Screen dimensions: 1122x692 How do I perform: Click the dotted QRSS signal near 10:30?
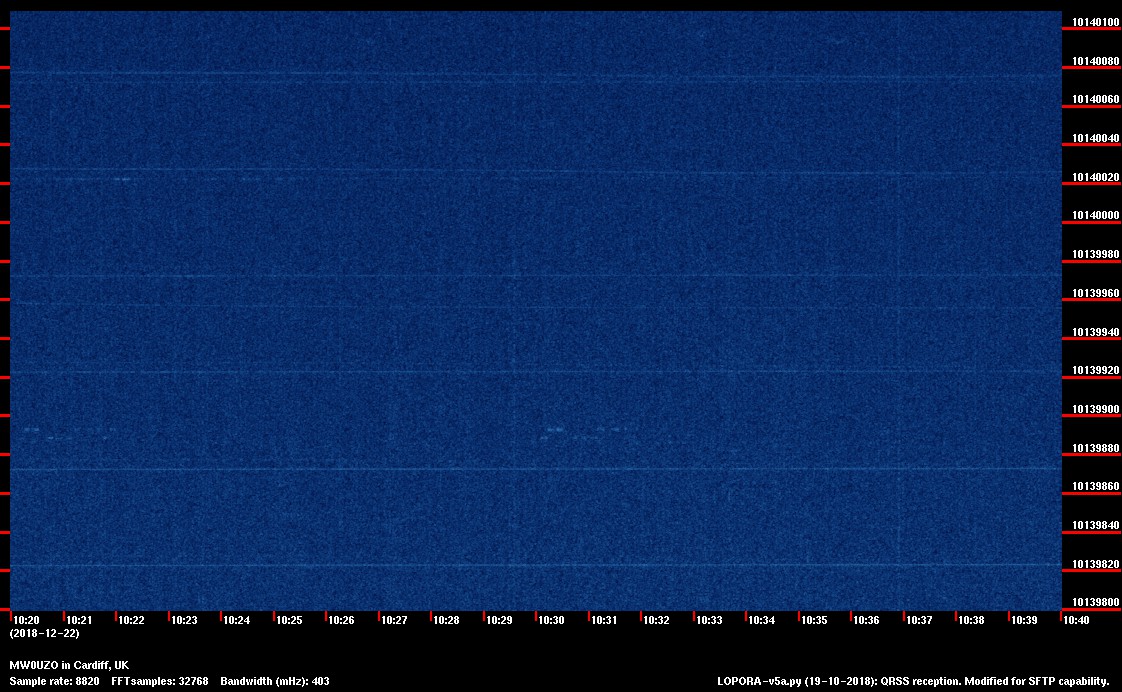pyautogui.click(x=552, y=430)
